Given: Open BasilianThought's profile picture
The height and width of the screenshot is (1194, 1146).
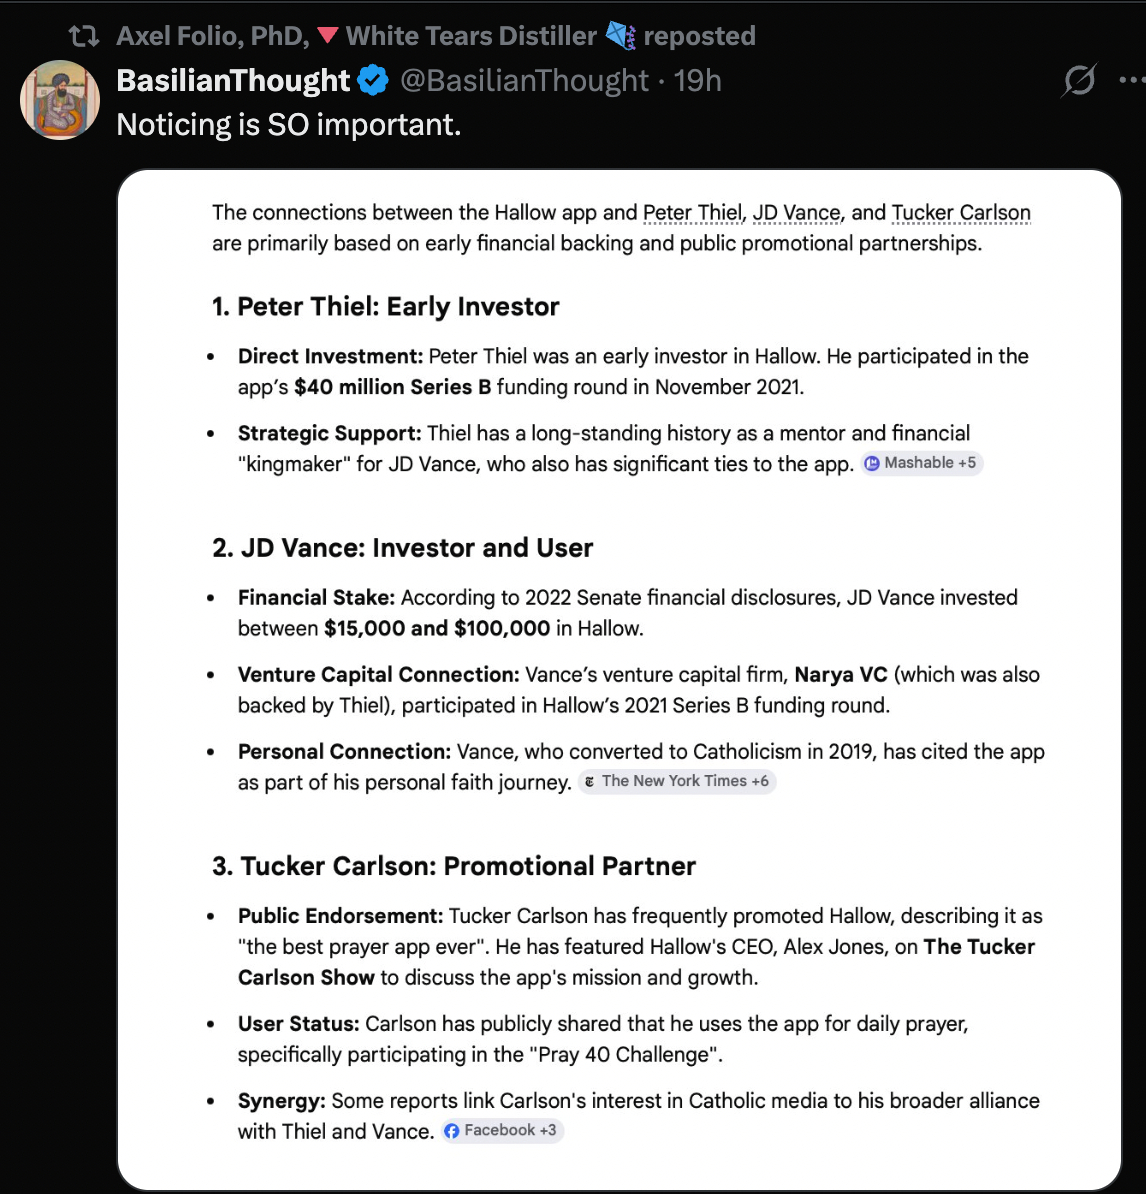Looking at the screenshot, I should point(60,99).
